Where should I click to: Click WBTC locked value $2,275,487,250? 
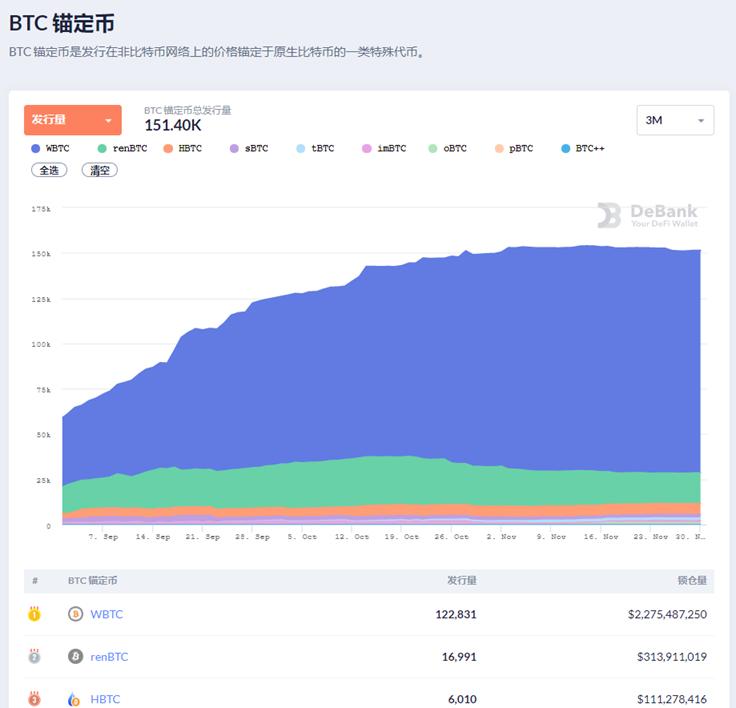[667, 614]
